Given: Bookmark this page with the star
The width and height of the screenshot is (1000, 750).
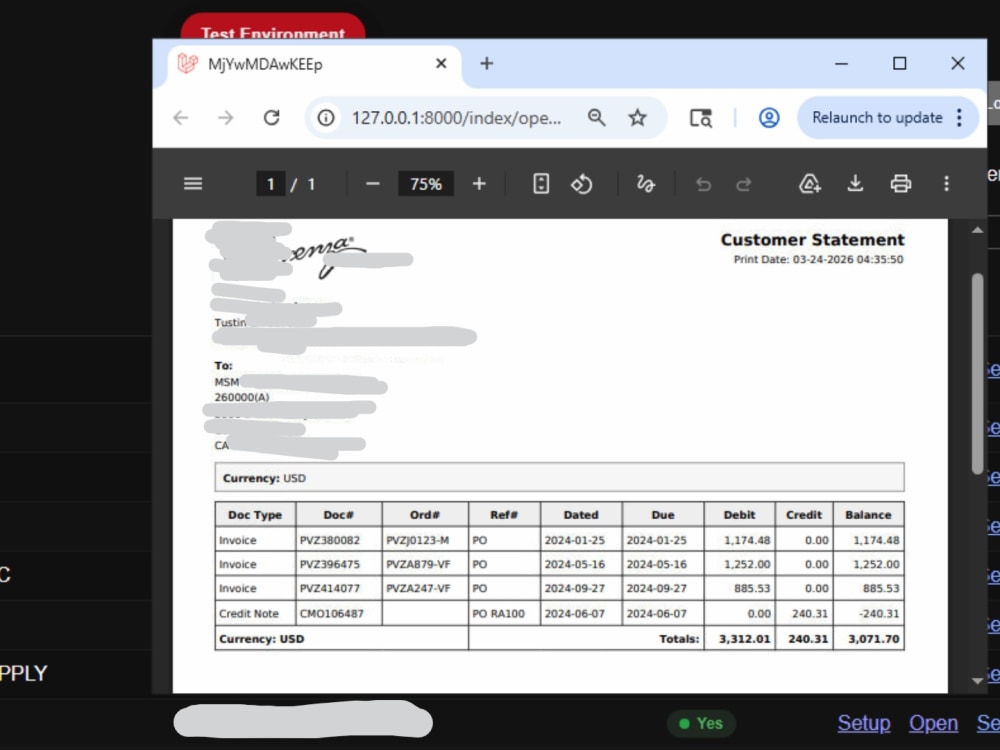Looking at the screenshot, I should [637, 117].
